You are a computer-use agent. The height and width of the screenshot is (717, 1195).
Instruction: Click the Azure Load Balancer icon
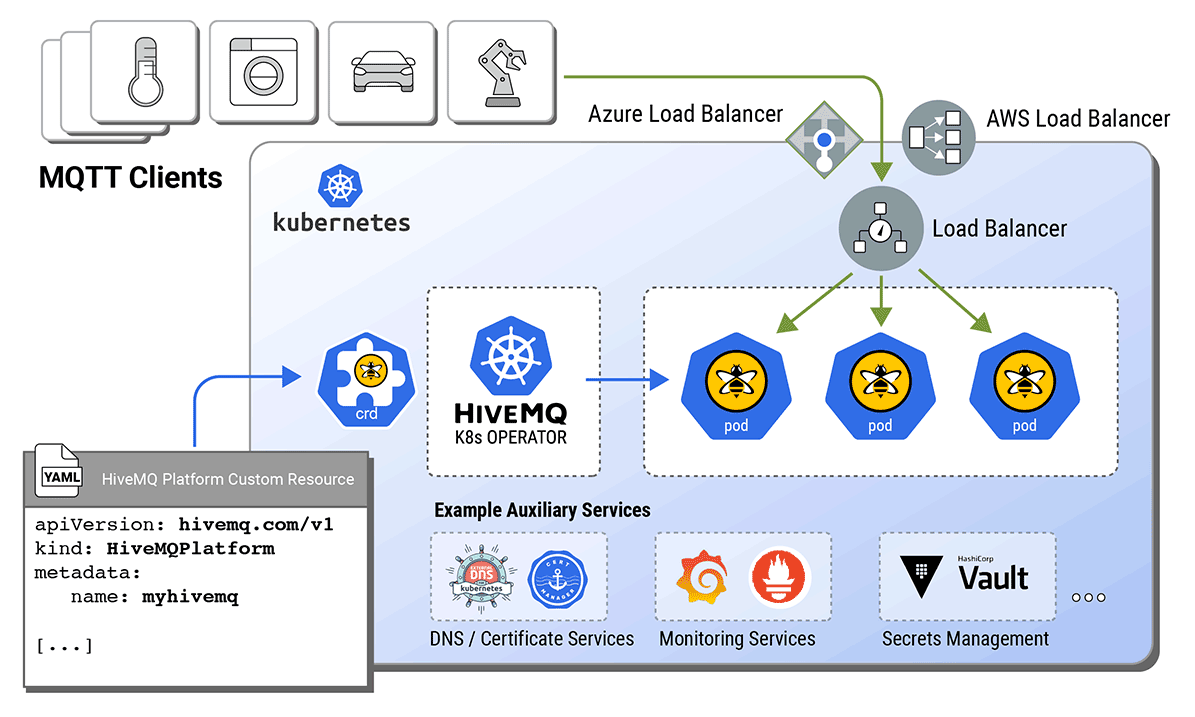[x=824, y=139]
